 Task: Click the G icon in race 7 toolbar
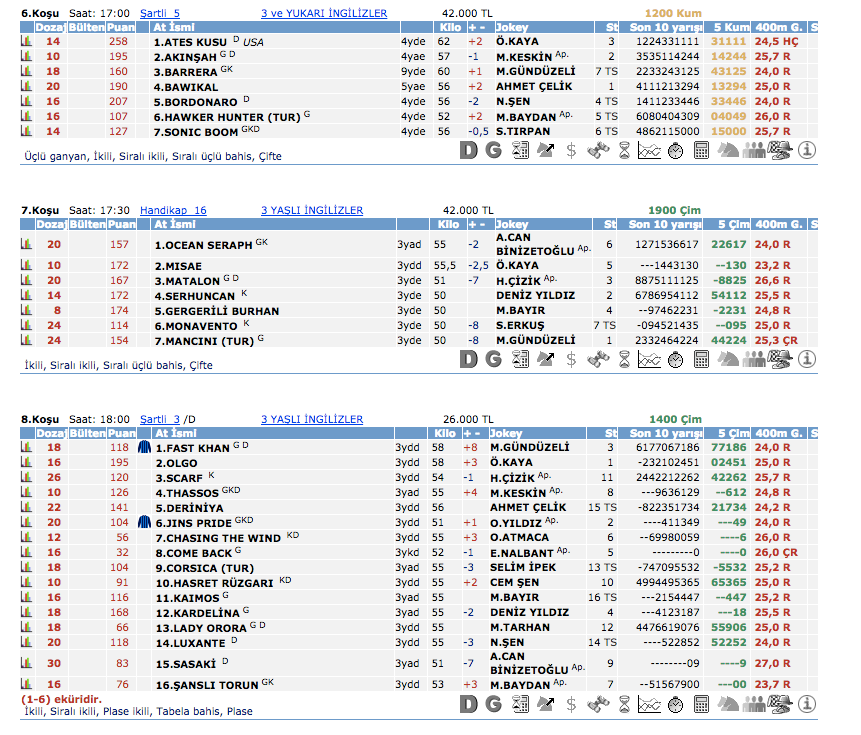[x=494, y=358]
